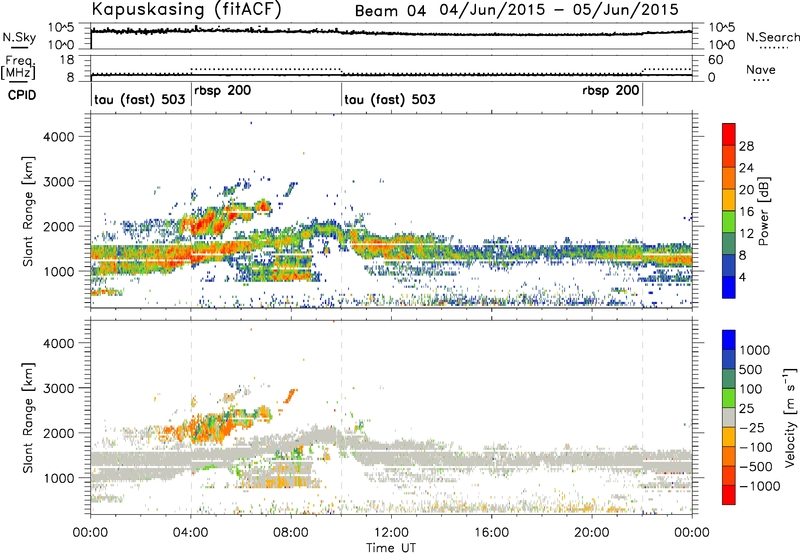Viewport: 800px width, 554px height.
Task: Click the 04:00 time axis label
Action: [191, 533]
